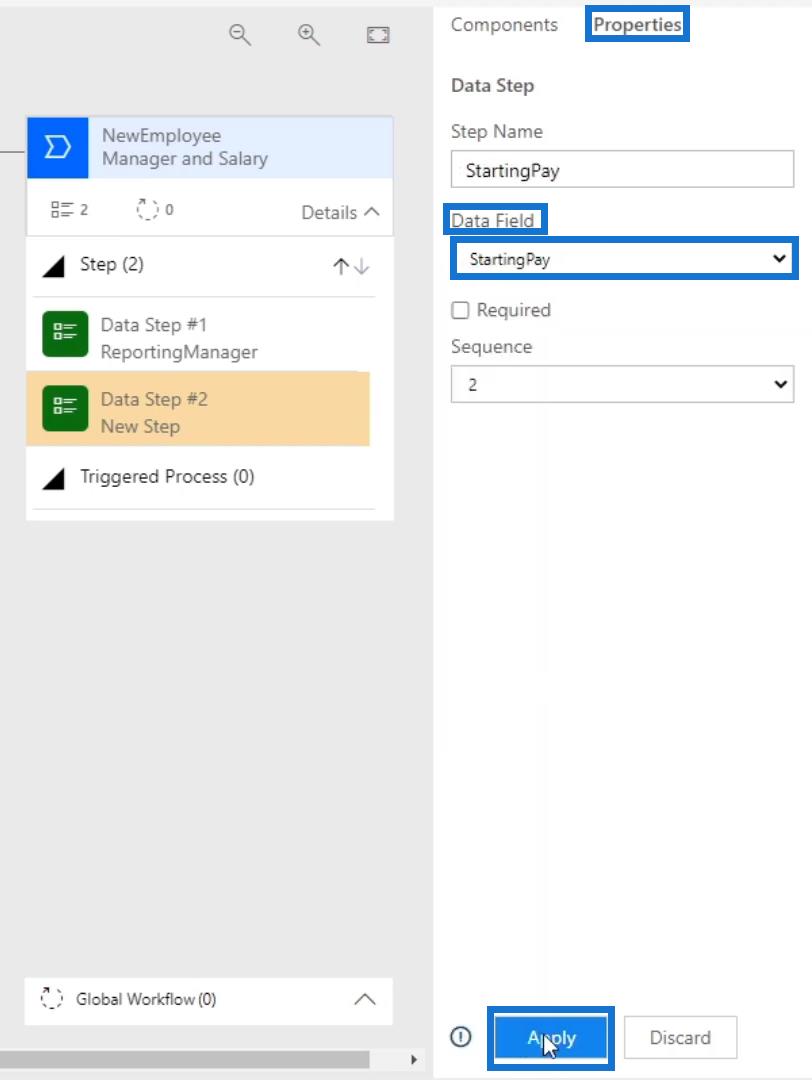Image resolution: width=812 pixels, height=1080 pixels.
Task: Open the Sequence dropdown
Action: (x=622, y=384)
